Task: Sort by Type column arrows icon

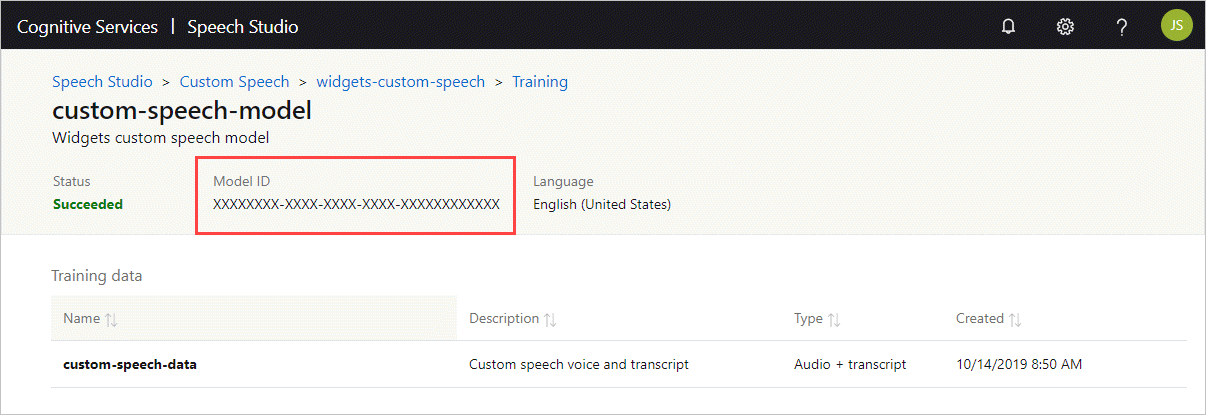Action: (834, 319)
